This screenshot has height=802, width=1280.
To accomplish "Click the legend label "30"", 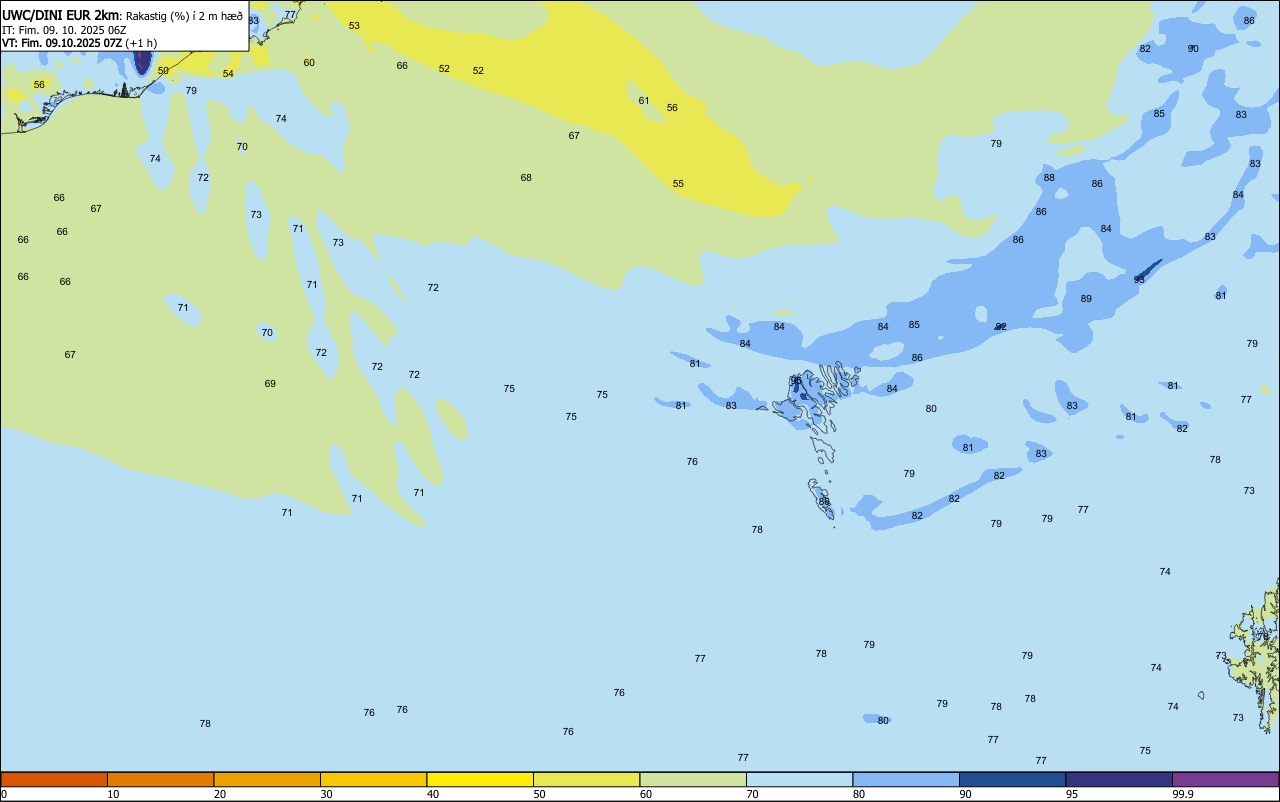I will [327, 794].
